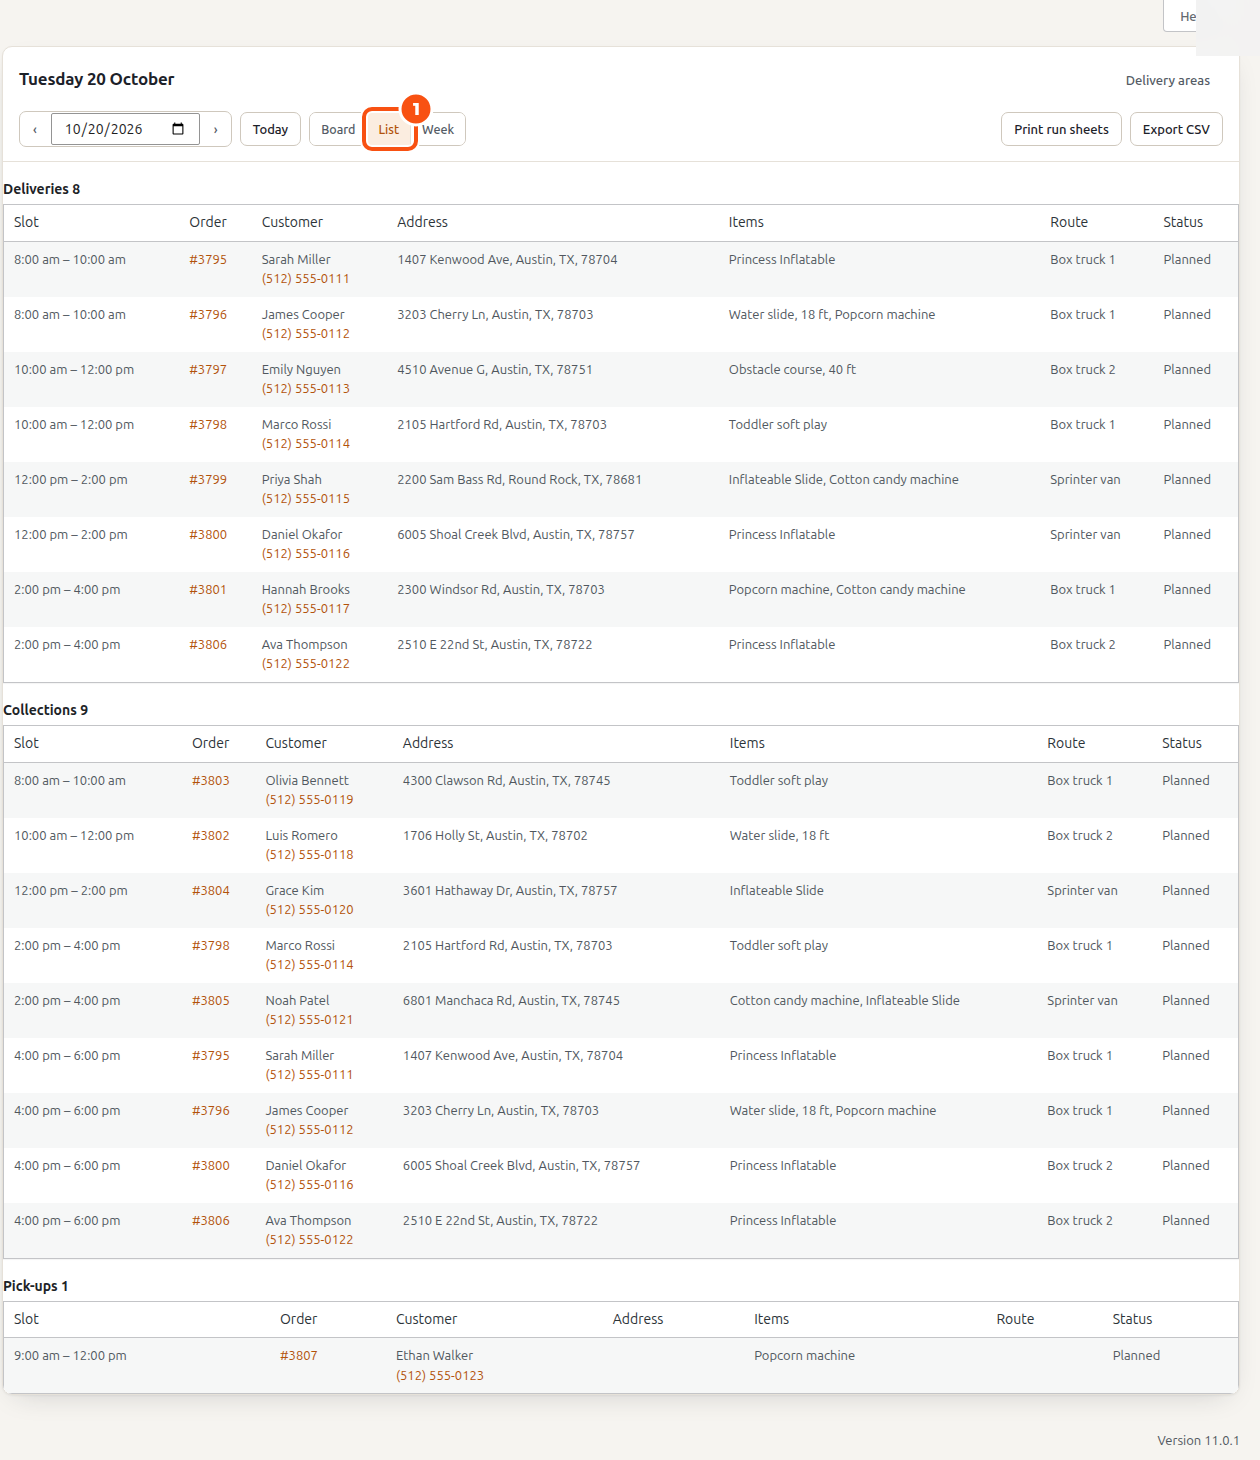Select address 4510 Avenue G, Austin
Image resolution: width=1260 pixels, height=1460 pixels.
pyautogui.click(x=495, y=369)
